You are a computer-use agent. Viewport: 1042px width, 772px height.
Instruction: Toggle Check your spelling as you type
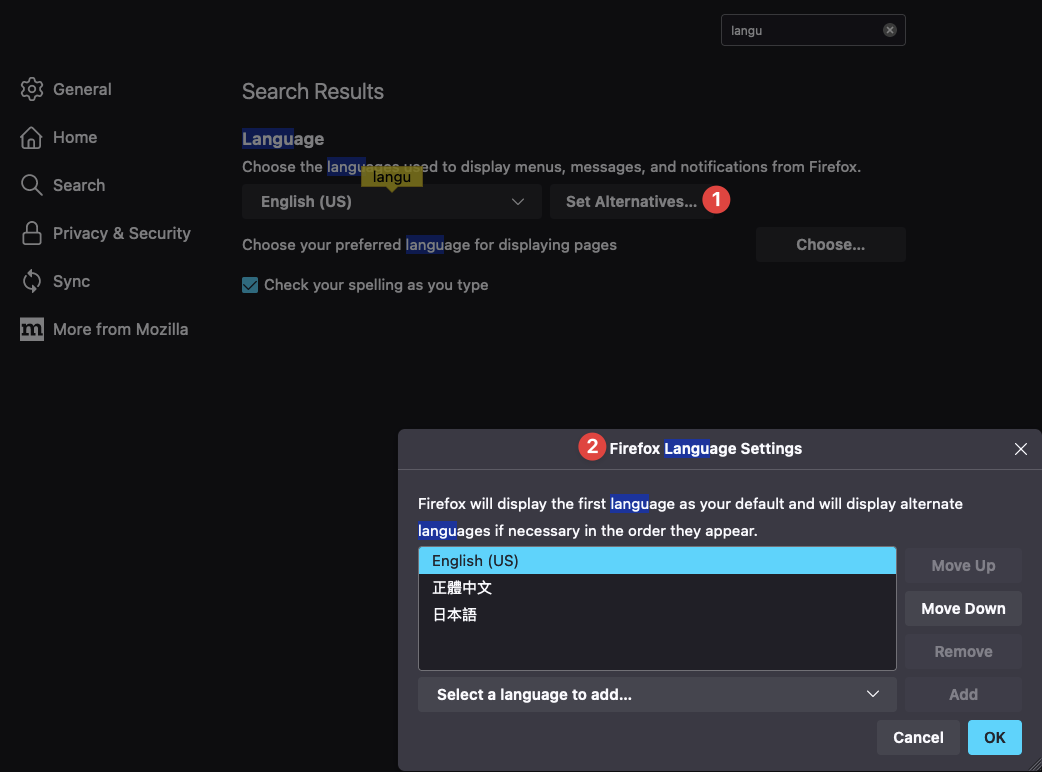(x=250, y=285)
